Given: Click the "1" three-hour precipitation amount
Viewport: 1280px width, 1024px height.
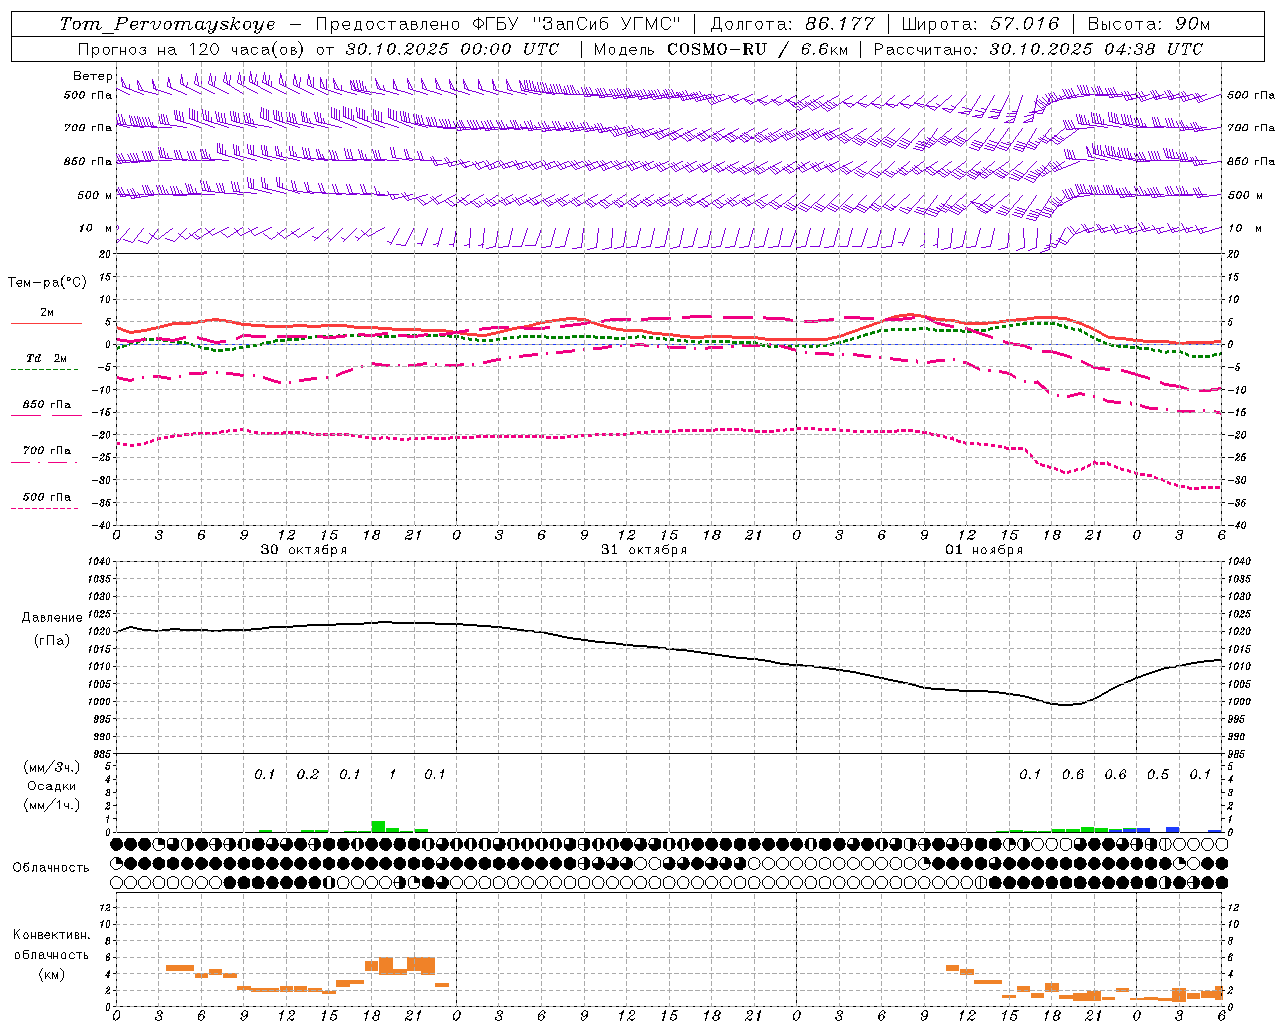Looking at the screenshot, I should (x=392, y=775).
